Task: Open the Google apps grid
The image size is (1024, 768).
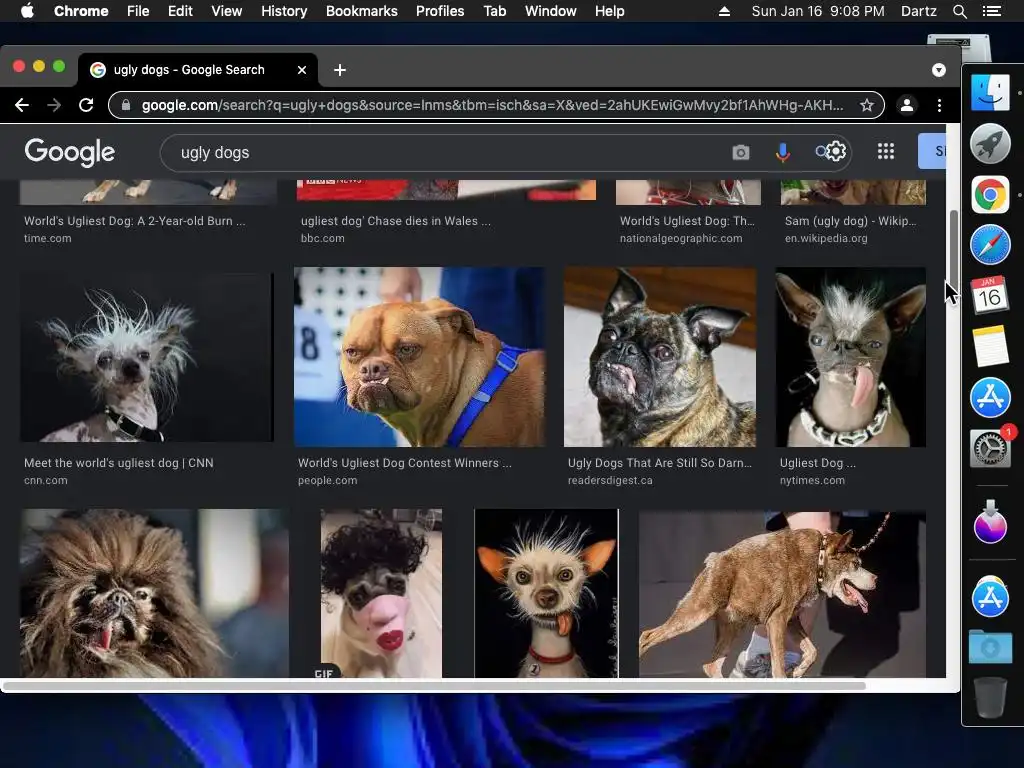Action: (x=886, y=152)
